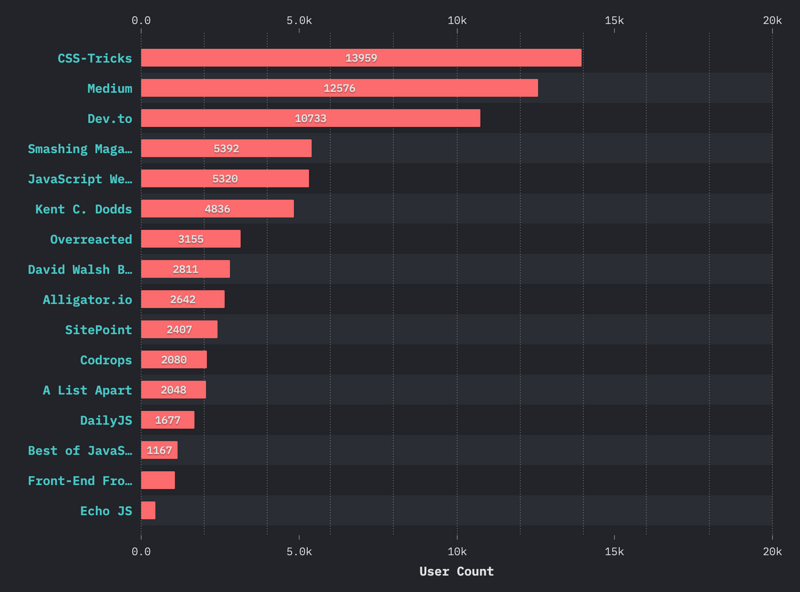Click the 10k tick on the bottom axis

click(457, 551)
